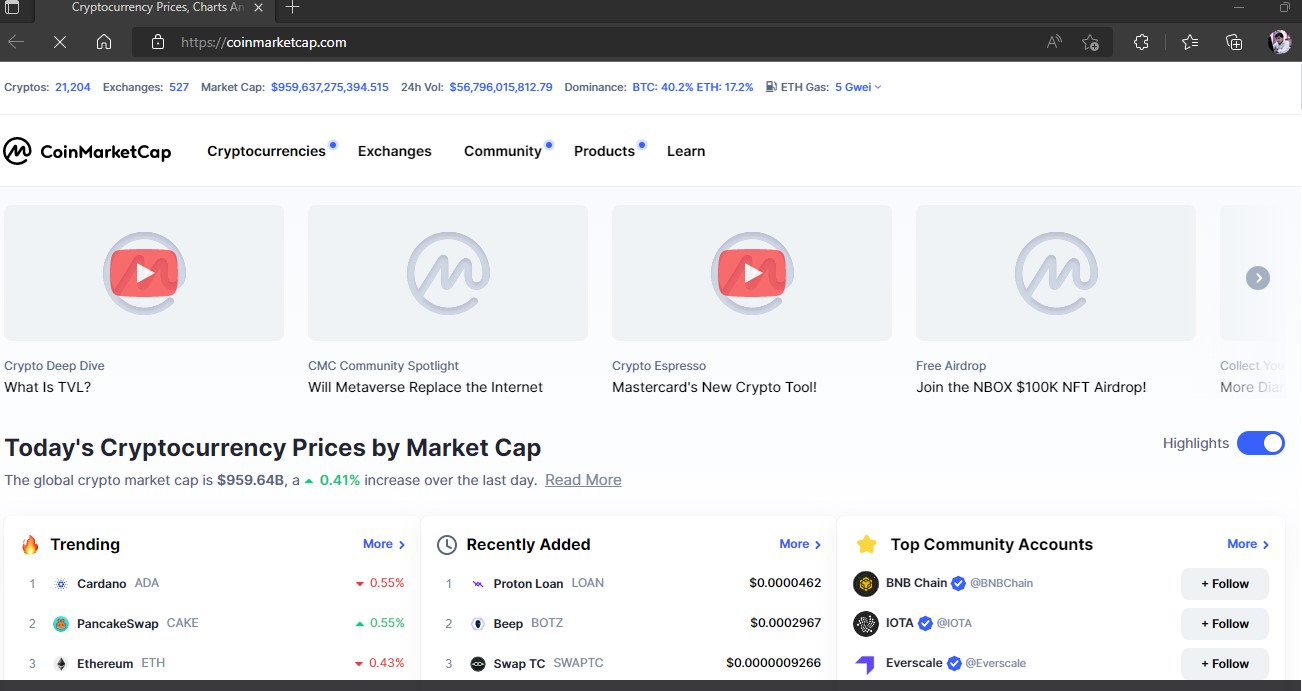The height and width of the screenshot is (691, 1302).
Task: Open the Community menu
Action: 503,151
